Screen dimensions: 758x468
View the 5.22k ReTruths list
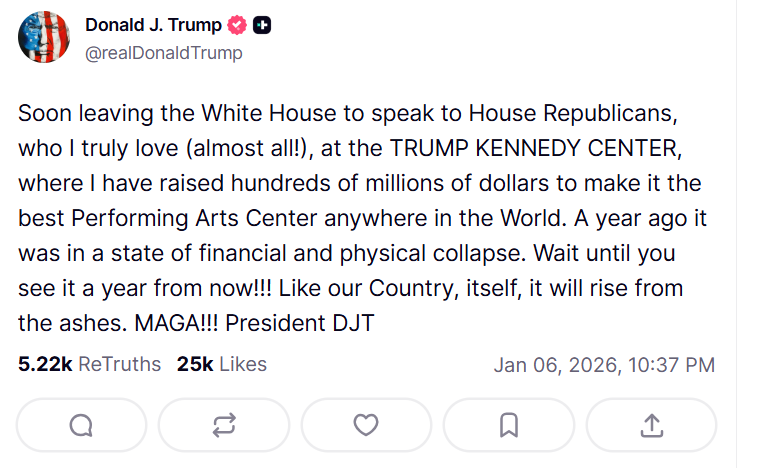pos(89,364)
